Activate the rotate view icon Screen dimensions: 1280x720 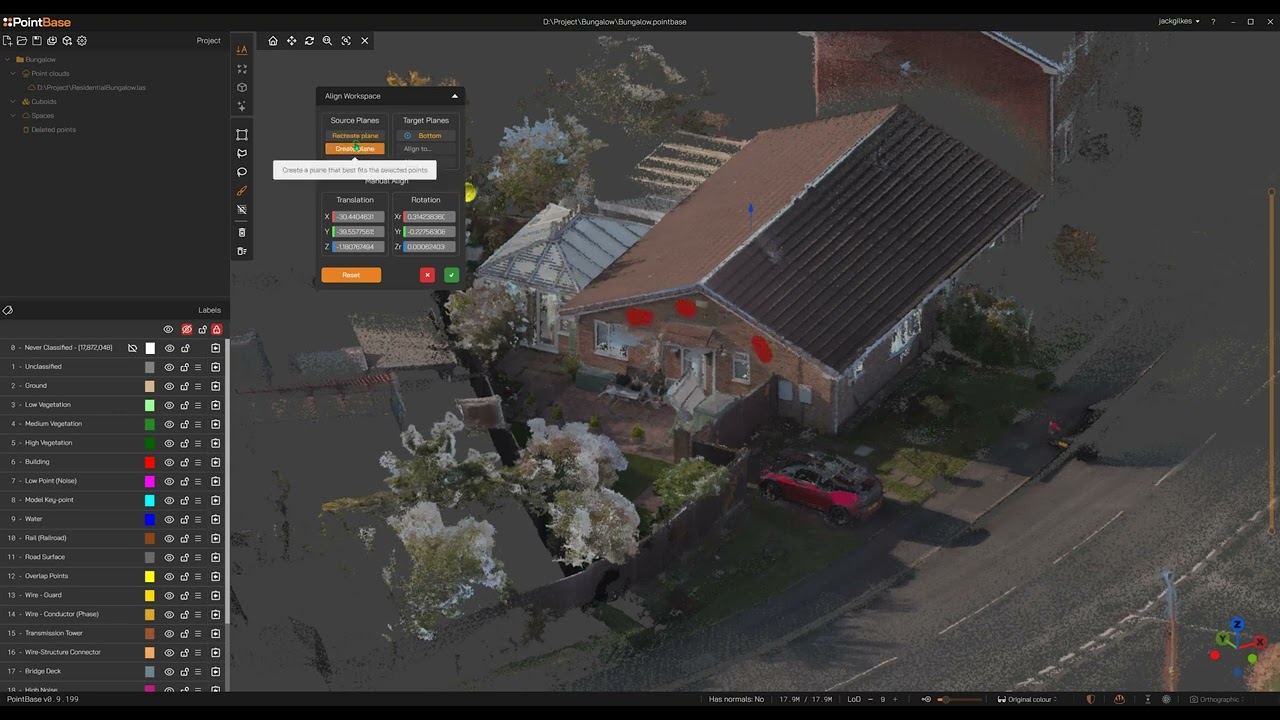tap(309, 41)
